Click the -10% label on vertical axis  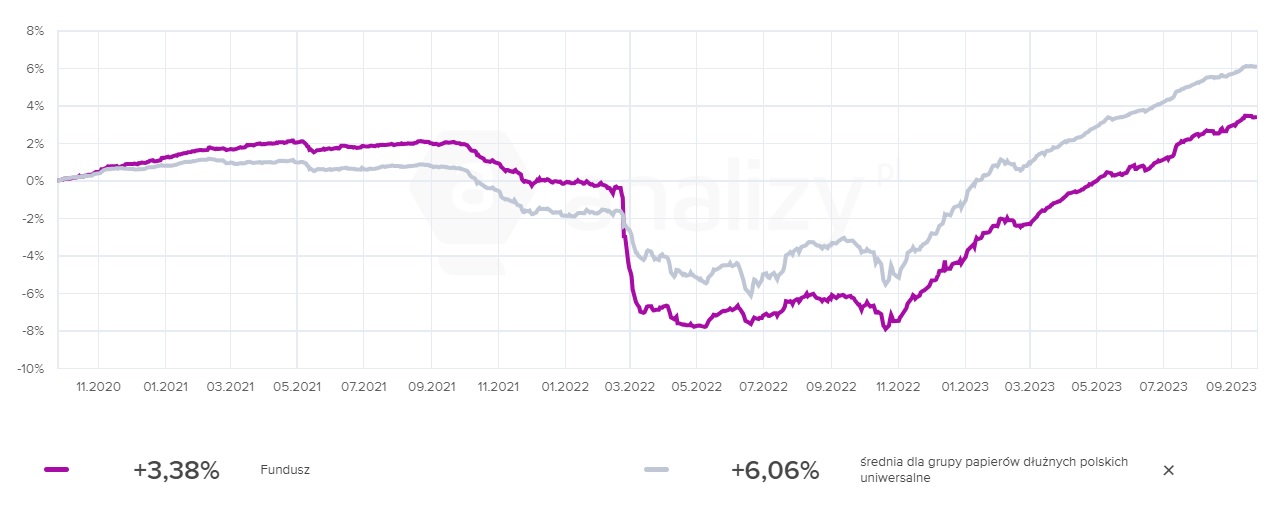32,368
